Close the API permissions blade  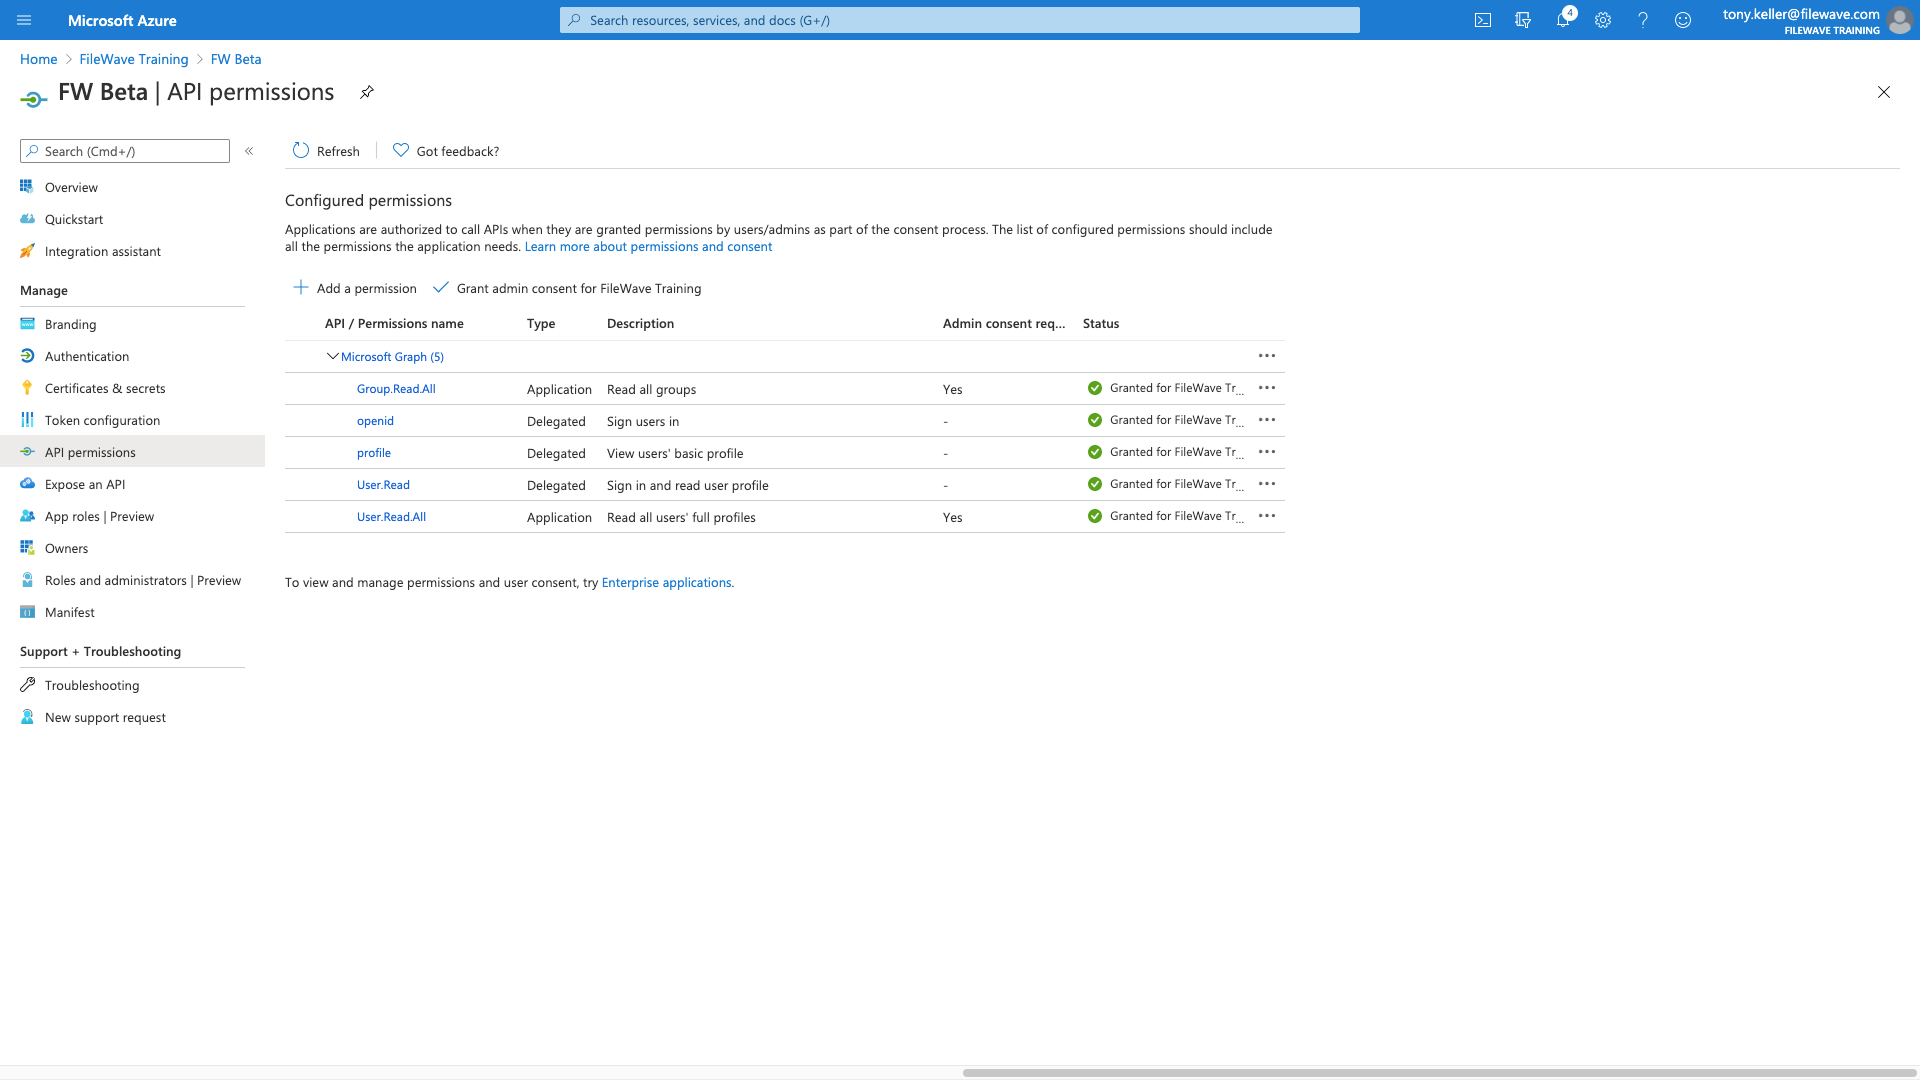point(1884,92)
